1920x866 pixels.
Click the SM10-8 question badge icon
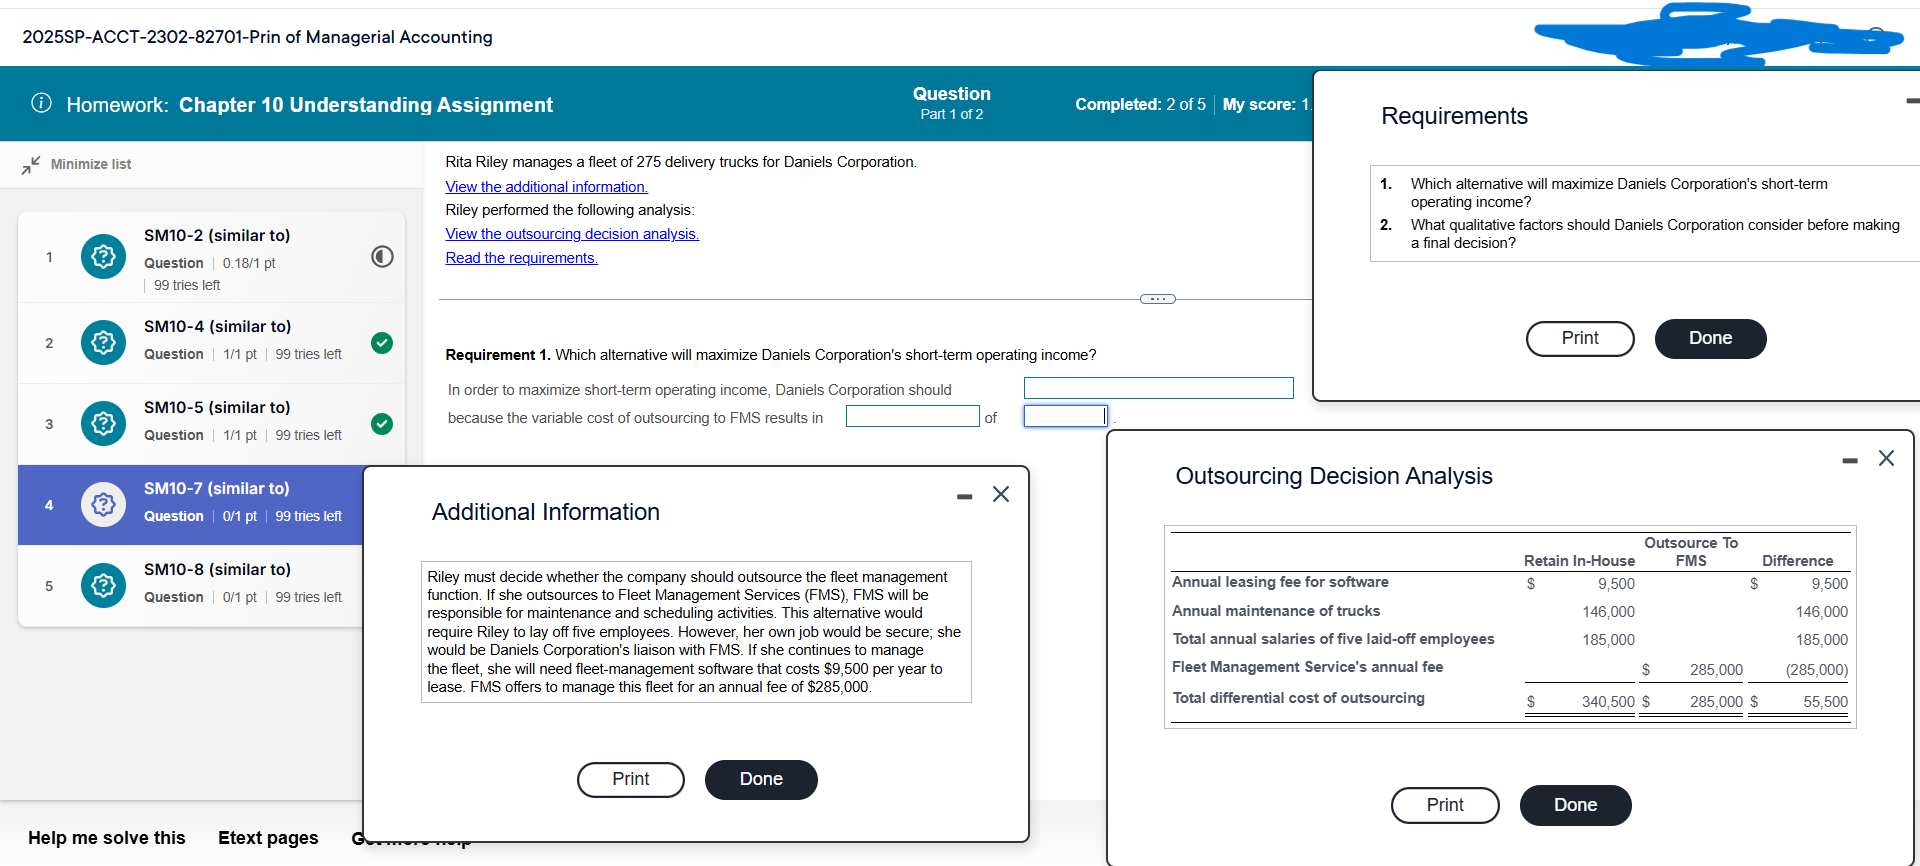[103, 586]
